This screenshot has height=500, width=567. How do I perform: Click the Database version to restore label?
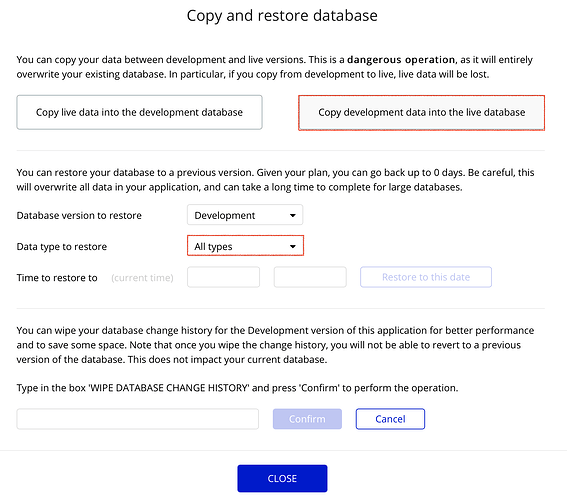[x=79, y=215]
